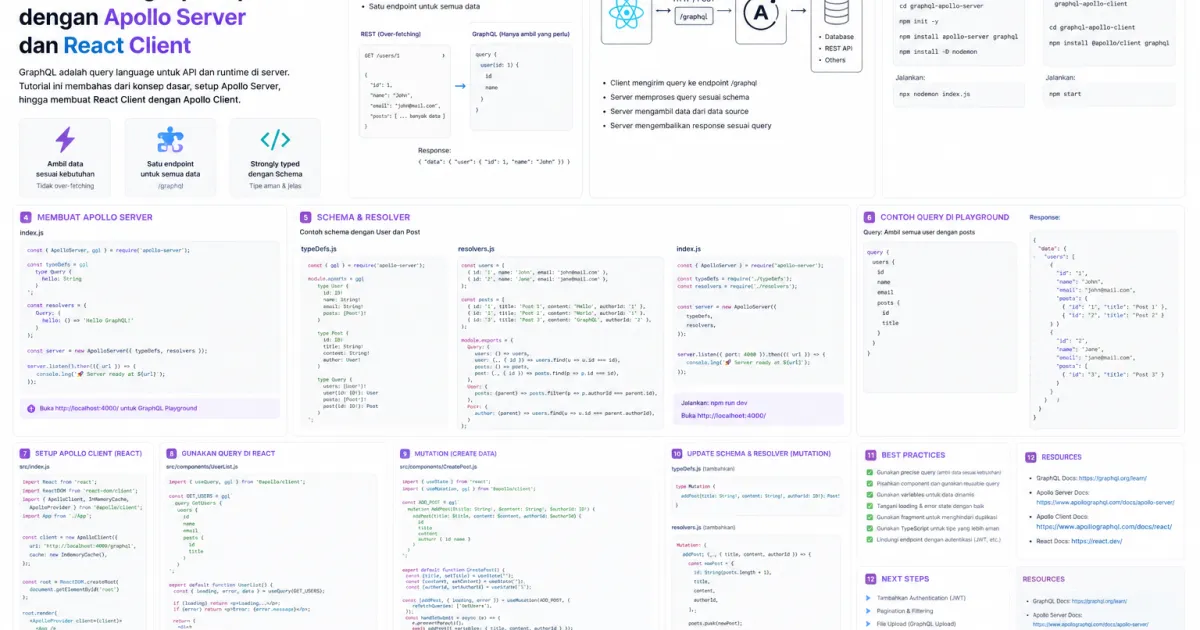
Task: Click the 'SETUP APOLLO CLIENT (REACT)' heading
Action: 88,454
